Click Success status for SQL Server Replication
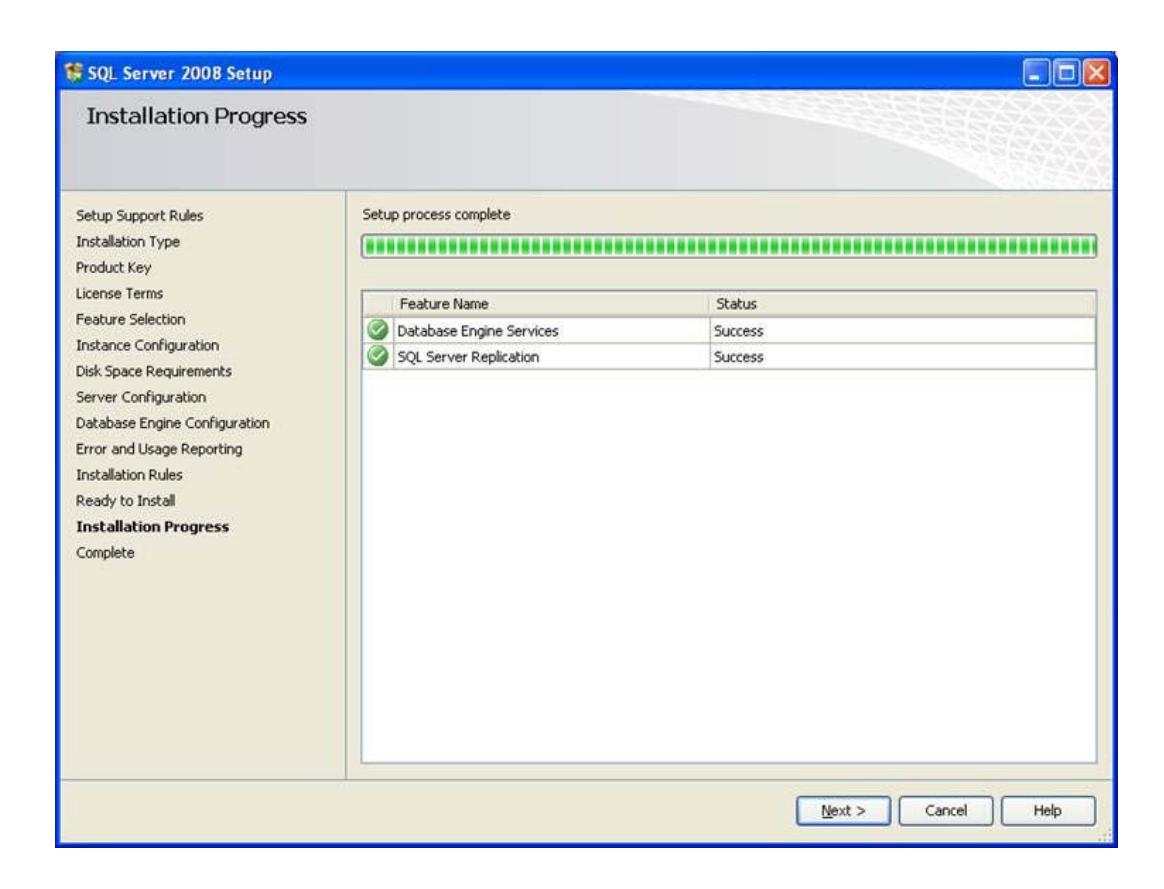1164x889 pixels. (738, 357)
